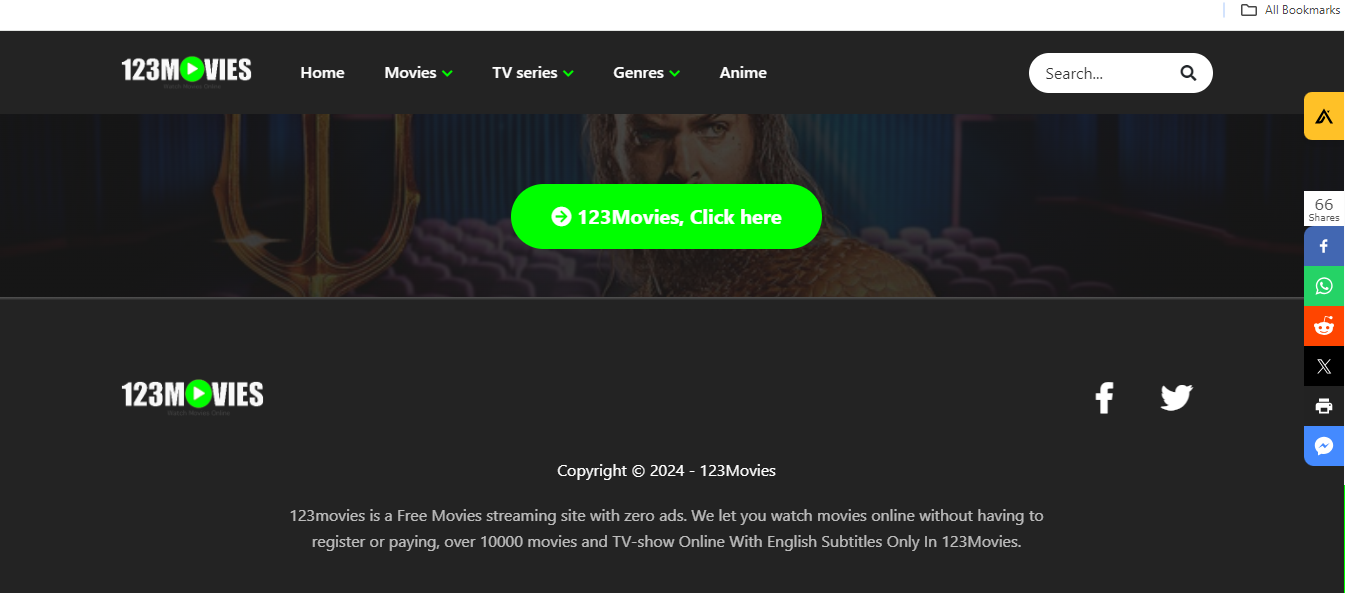Go to the Home page
This screenshot has width=1345, height=593.
coord(322,73)
